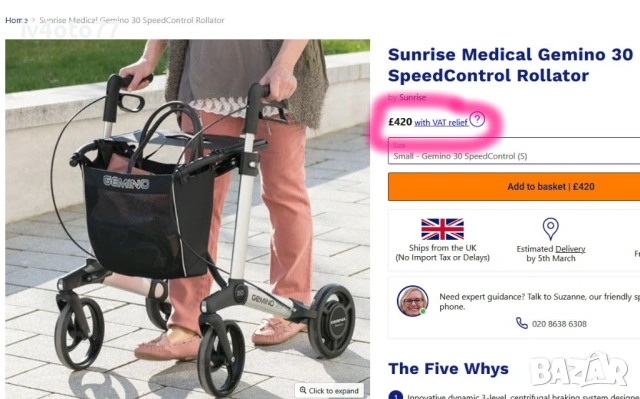Click the rollator product photo
The image size is (640, 399).
click(187, 219)
